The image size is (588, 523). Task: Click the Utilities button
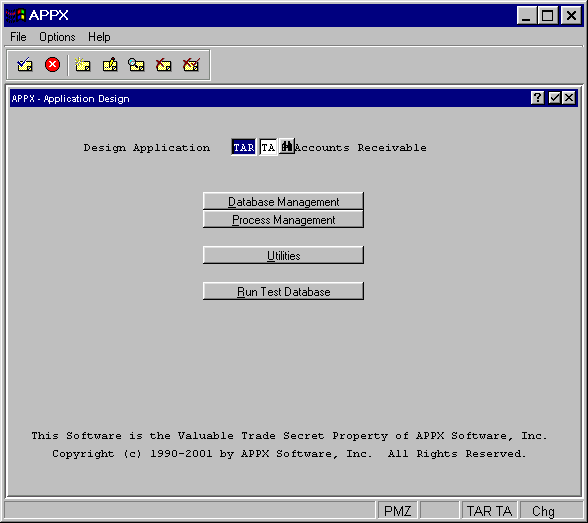click(284, 255)
